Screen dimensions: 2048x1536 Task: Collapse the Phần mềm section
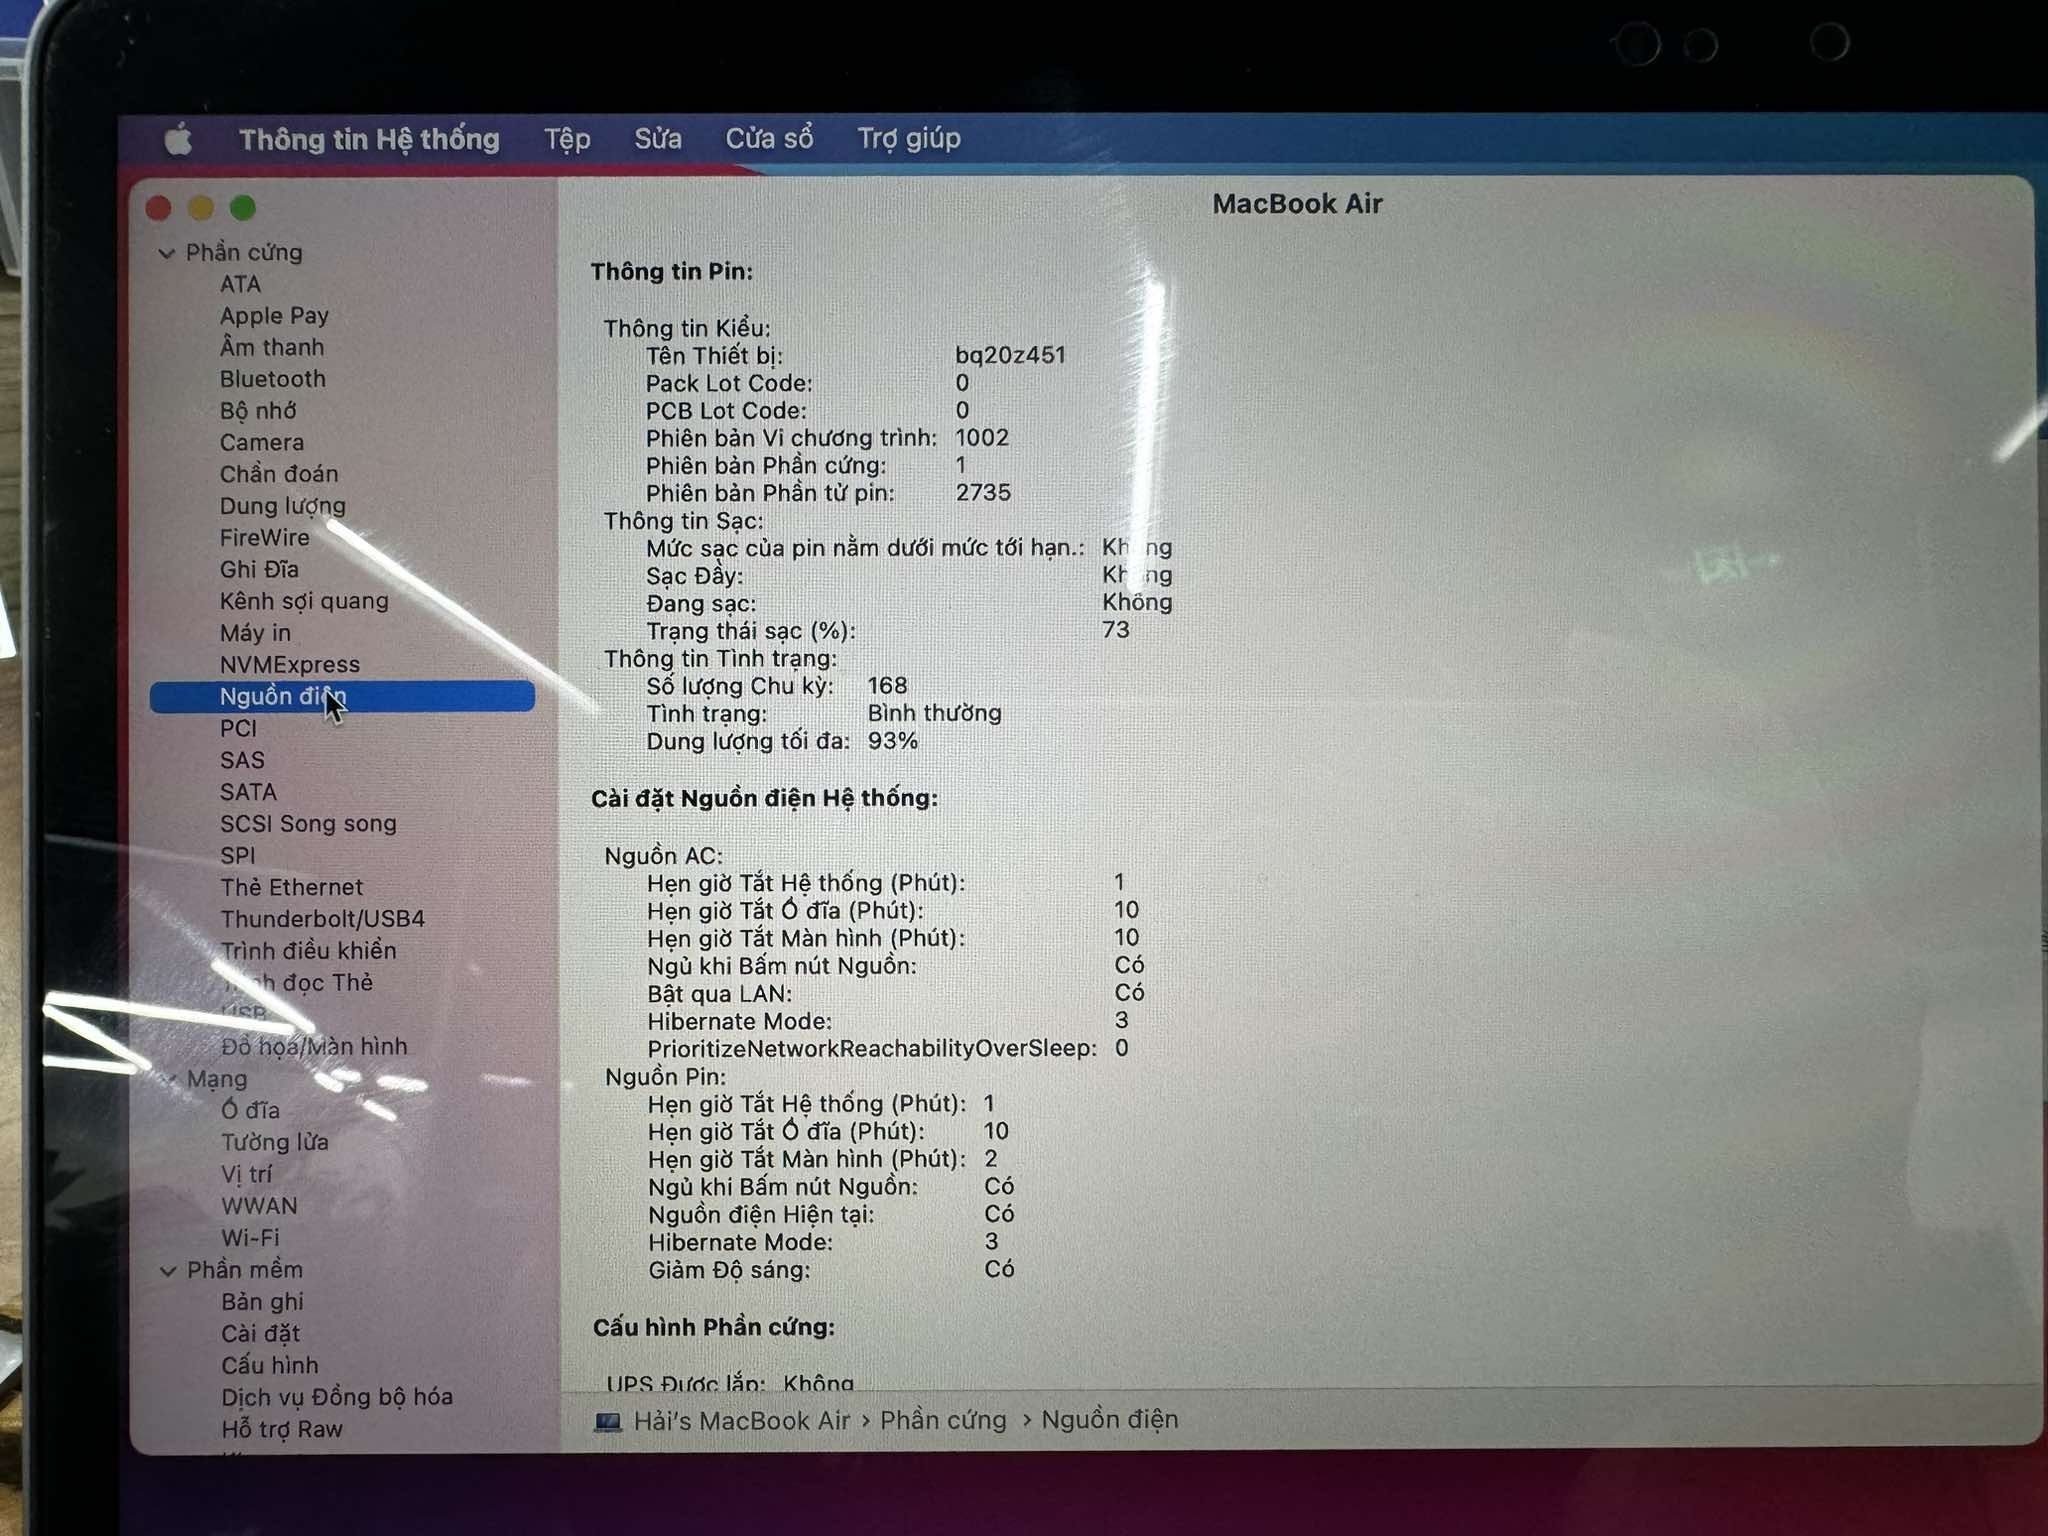(x=168, y=1271)
